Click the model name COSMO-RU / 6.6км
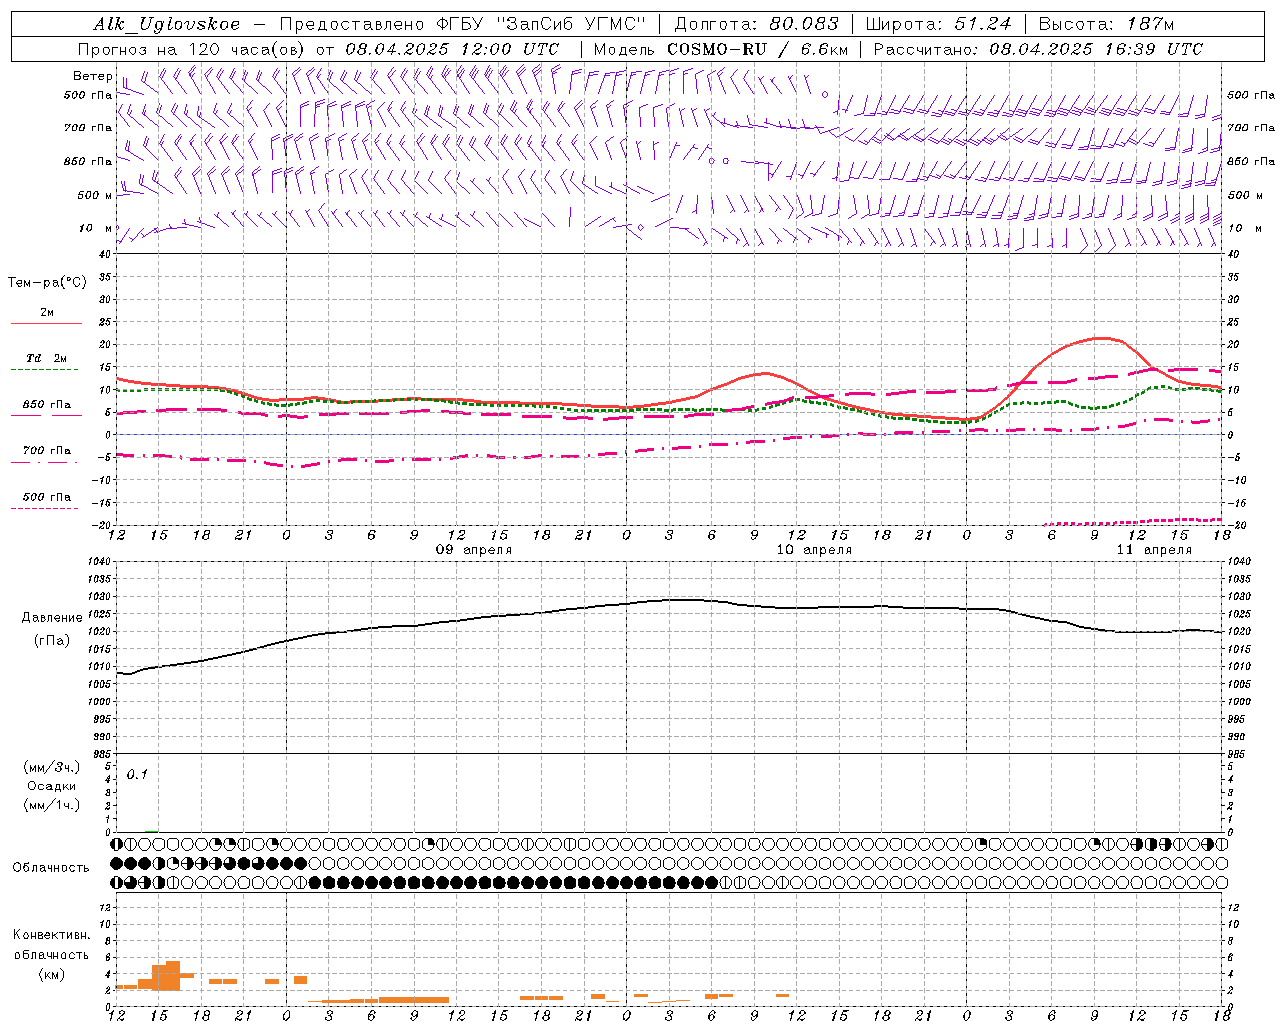 coord(757,49)
